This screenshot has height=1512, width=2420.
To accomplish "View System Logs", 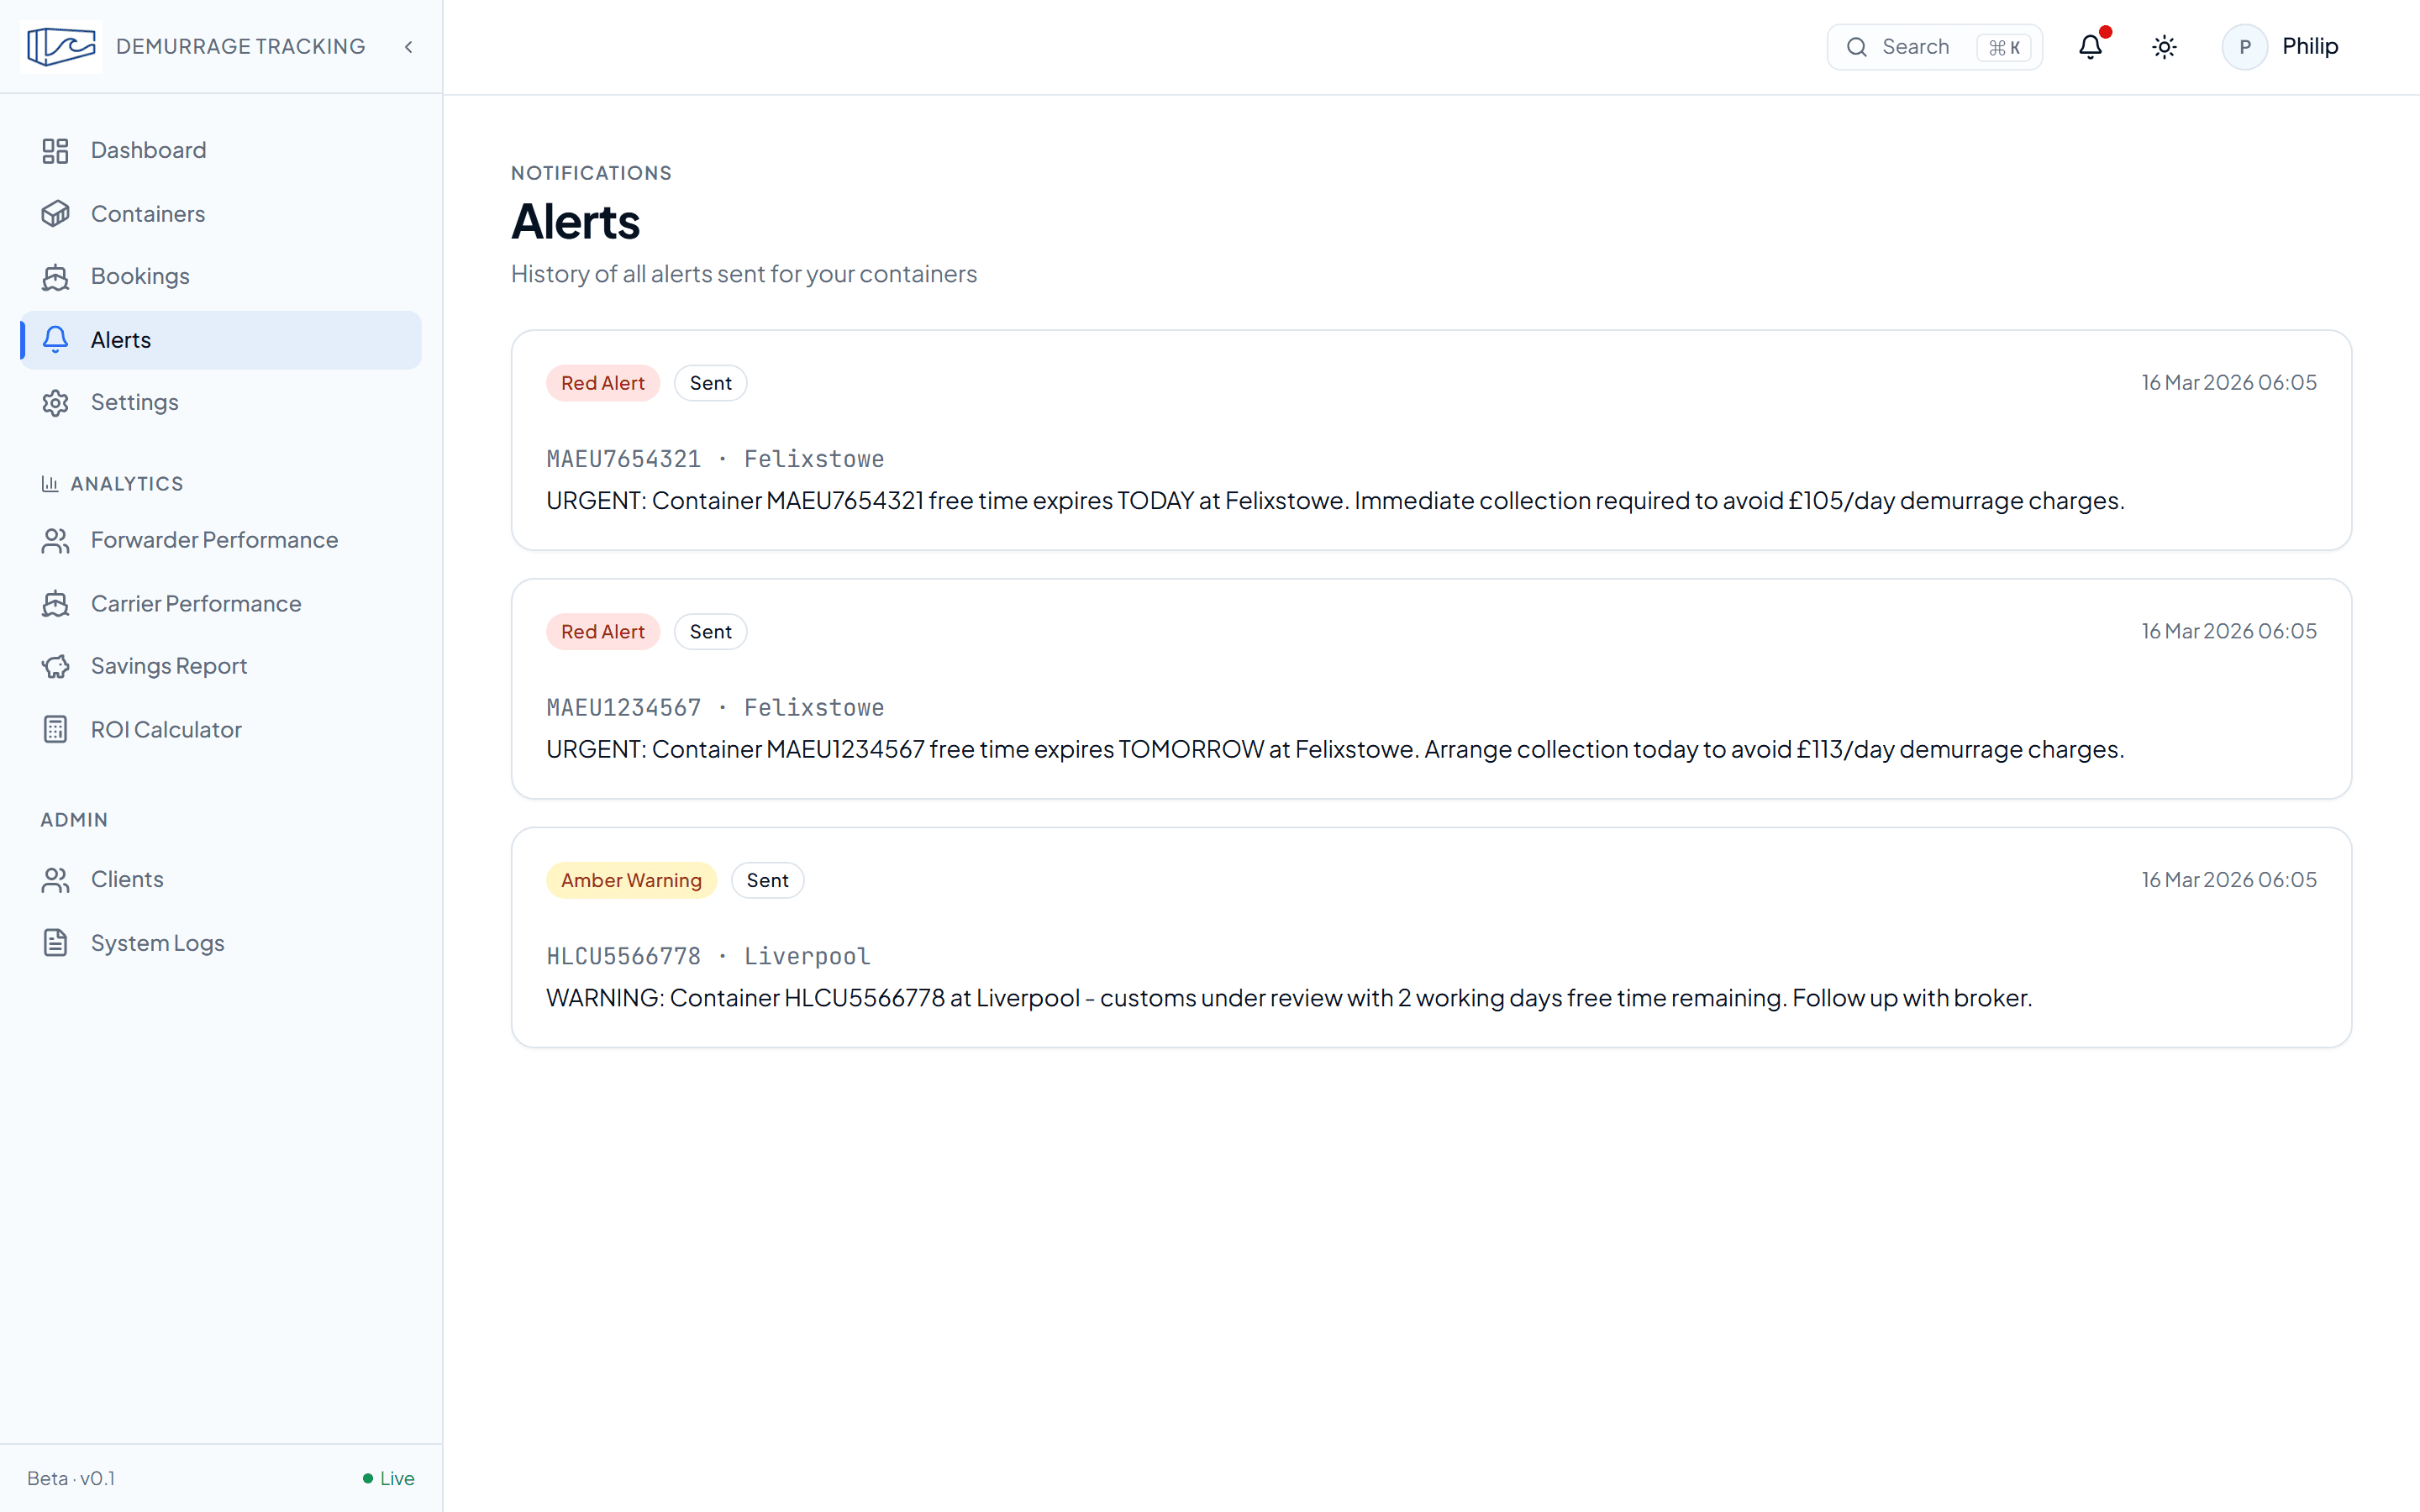I will point(157,942).
